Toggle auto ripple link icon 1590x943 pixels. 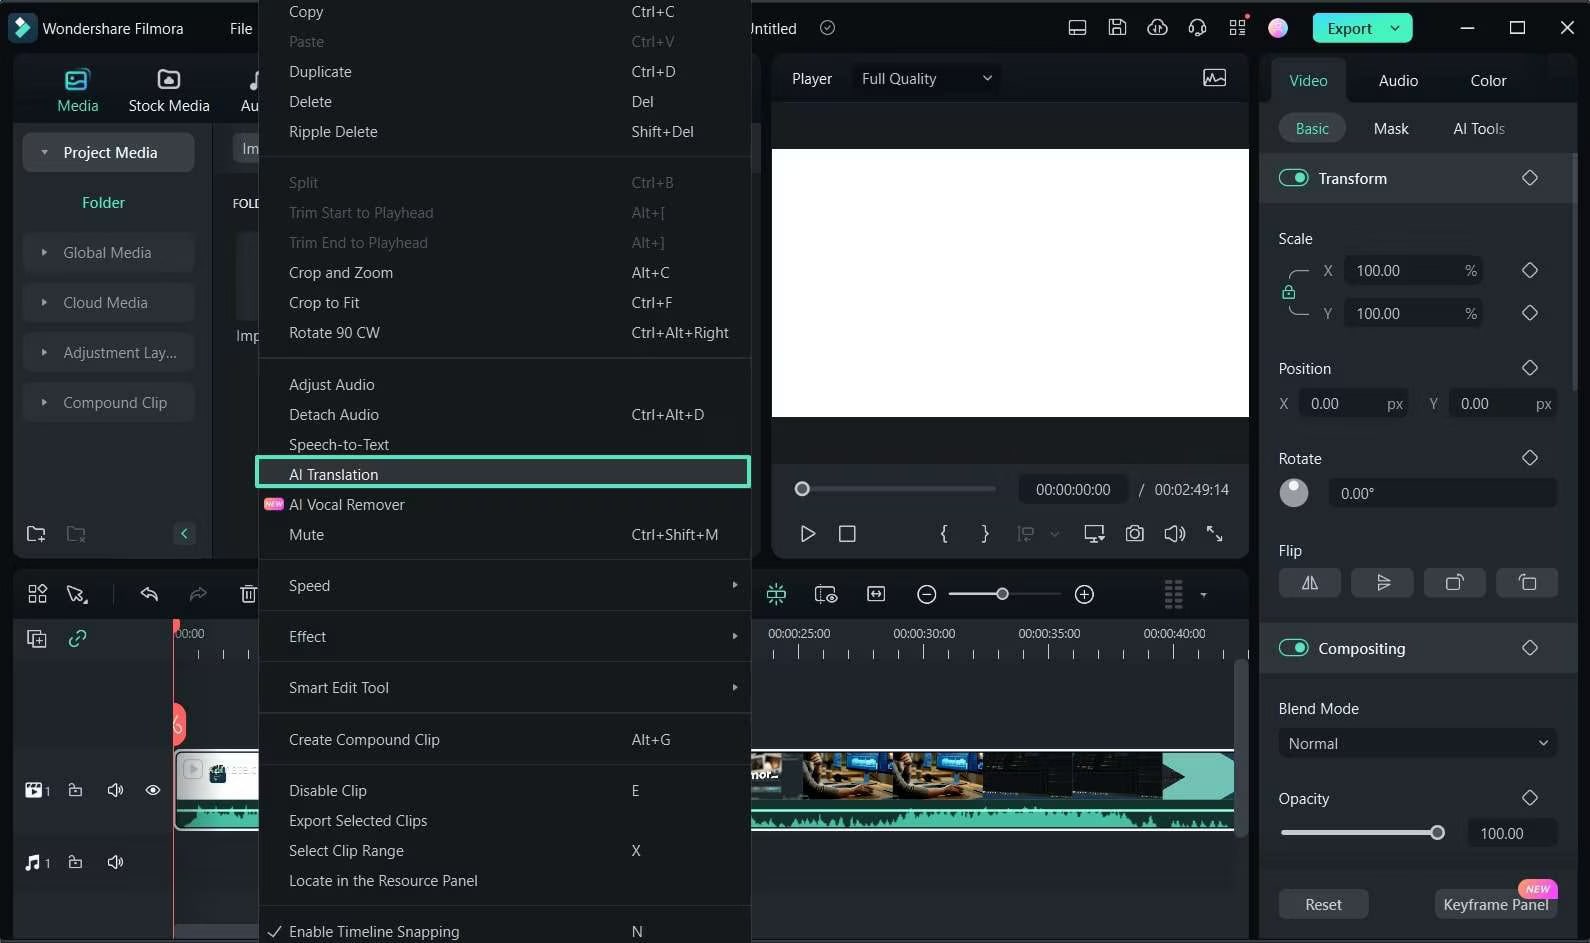[x=77, y=638]
